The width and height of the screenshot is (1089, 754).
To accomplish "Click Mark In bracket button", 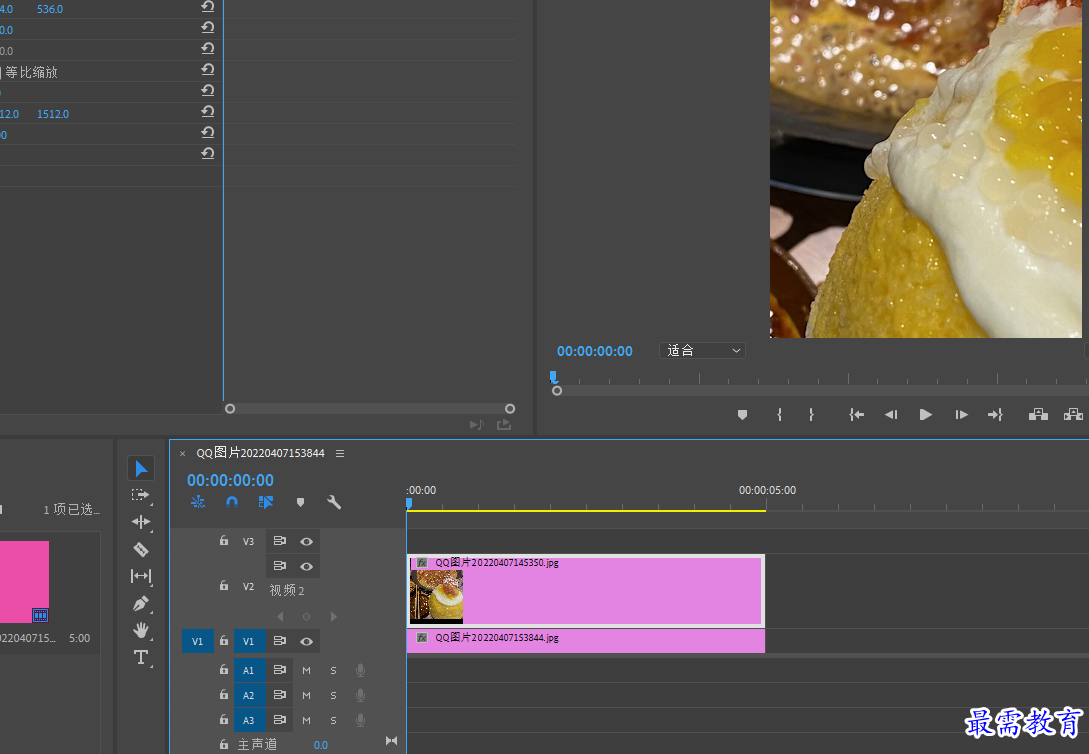I will tap(779, 414).
